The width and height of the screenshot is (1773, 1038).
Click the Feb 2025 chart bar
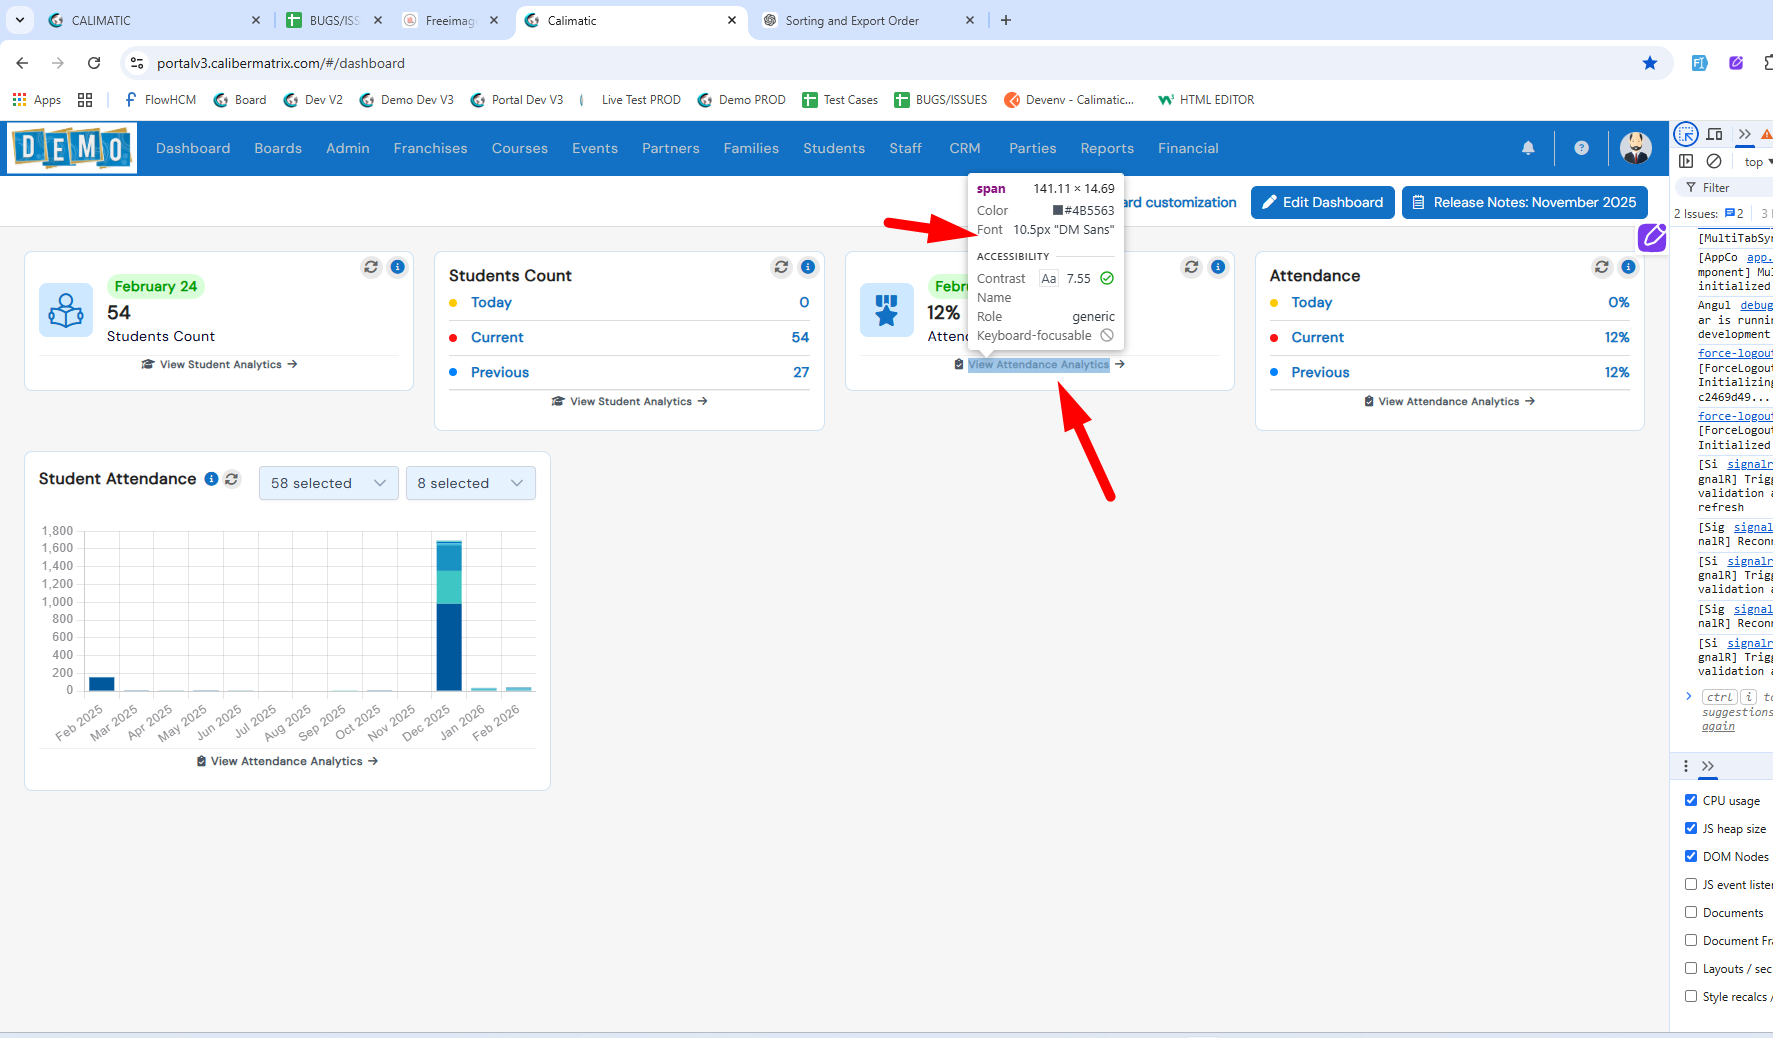tap(101, 684)
